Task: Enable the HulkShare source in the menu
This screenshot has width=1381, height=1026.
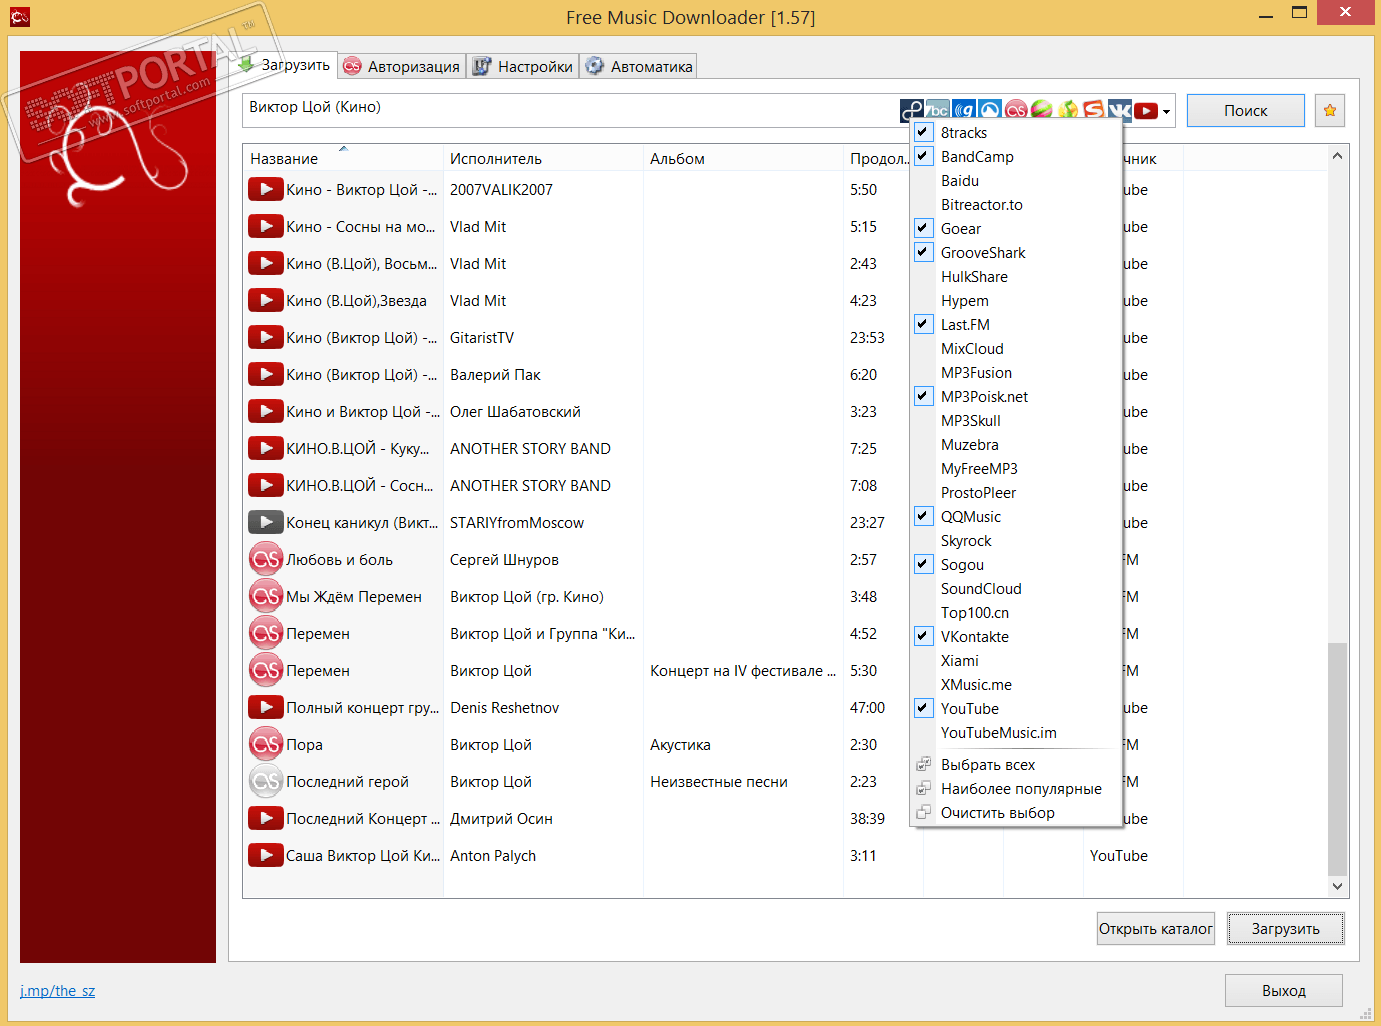Action: (1016, 276)
